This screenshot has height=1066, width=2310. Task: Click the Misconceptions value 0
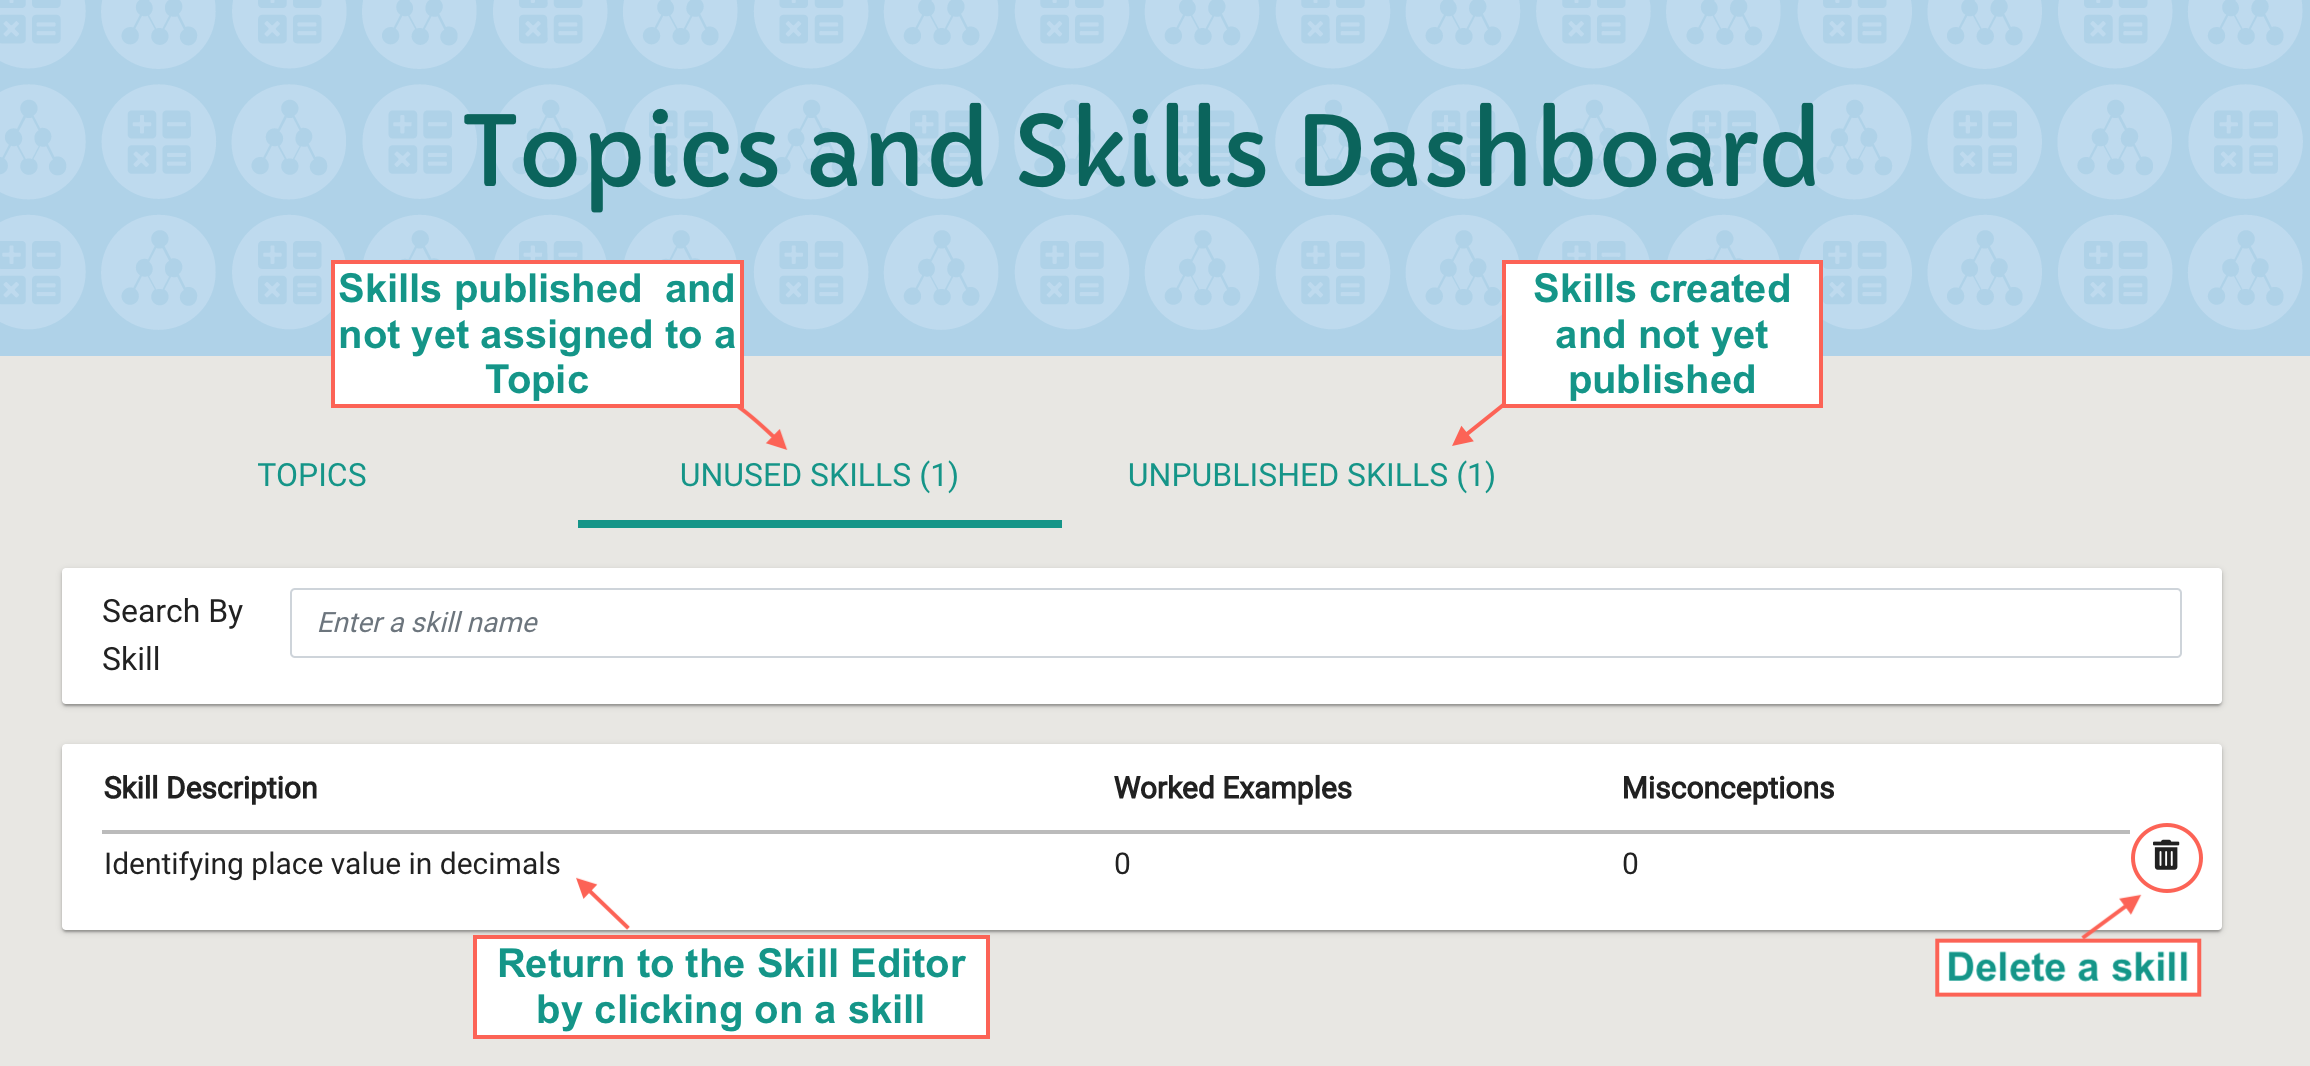(1630, 864)
